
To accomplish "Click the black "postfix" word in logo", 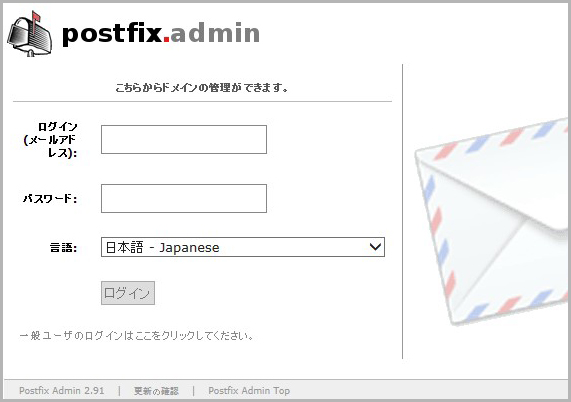I will click(112, 34).
